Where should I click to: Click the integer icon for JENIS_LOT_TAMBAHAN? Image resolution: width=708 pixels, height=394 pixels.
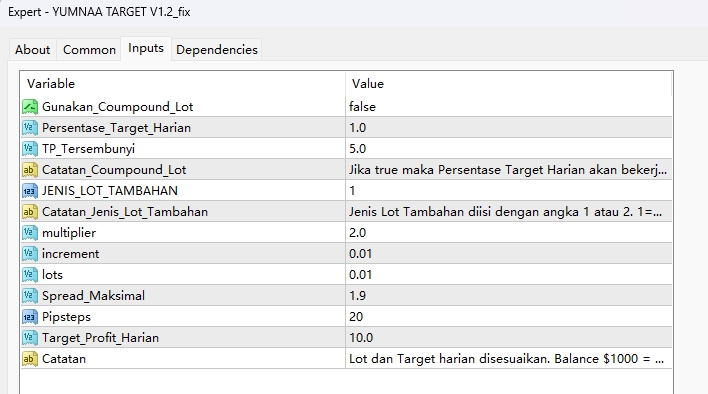pos(30,191)
